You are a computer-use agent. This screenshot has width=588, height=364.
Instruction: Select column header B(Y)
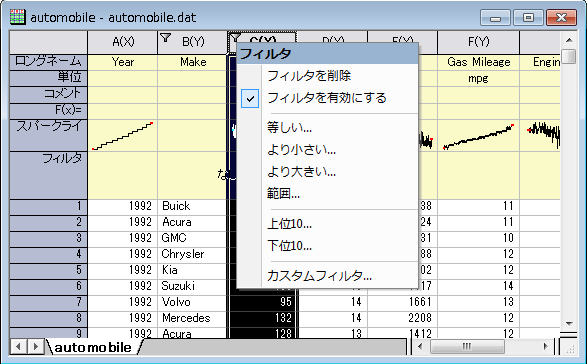point(193,42)
